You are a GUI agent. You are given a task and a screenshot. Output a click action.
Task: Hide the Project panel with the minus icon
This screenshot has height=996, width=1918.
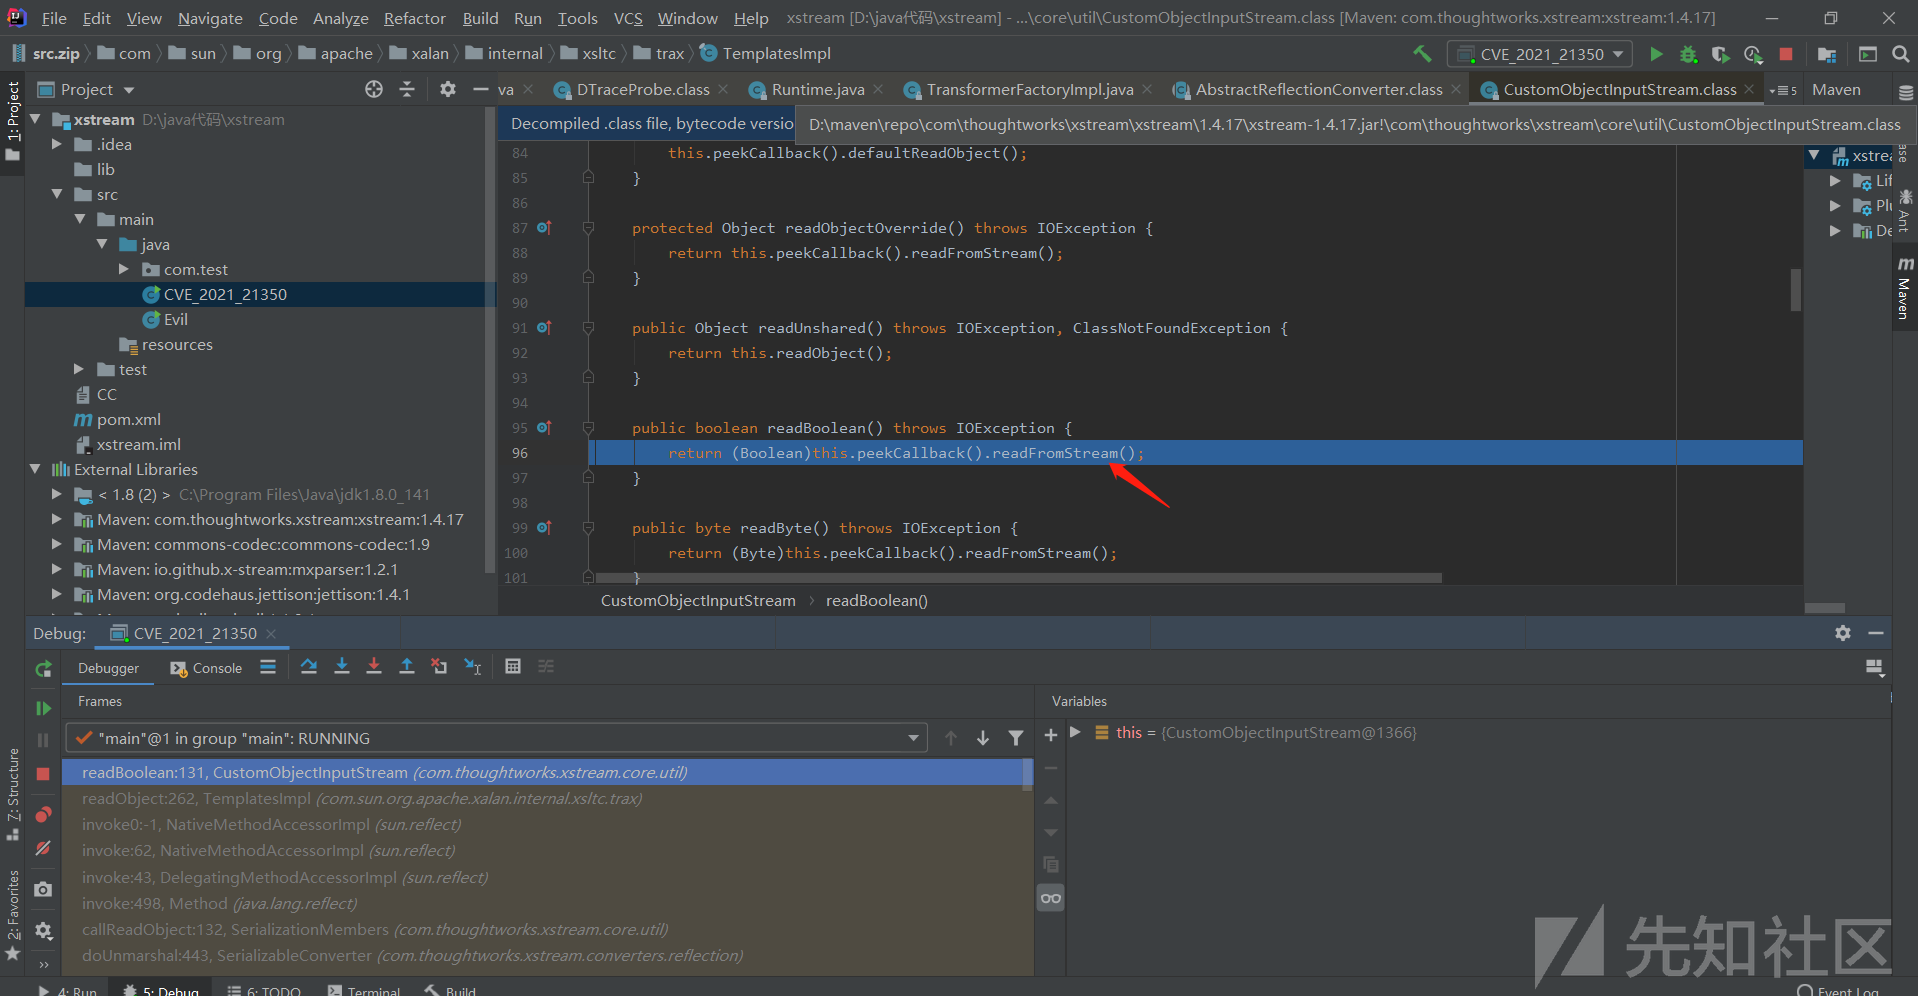pos(480,89)
